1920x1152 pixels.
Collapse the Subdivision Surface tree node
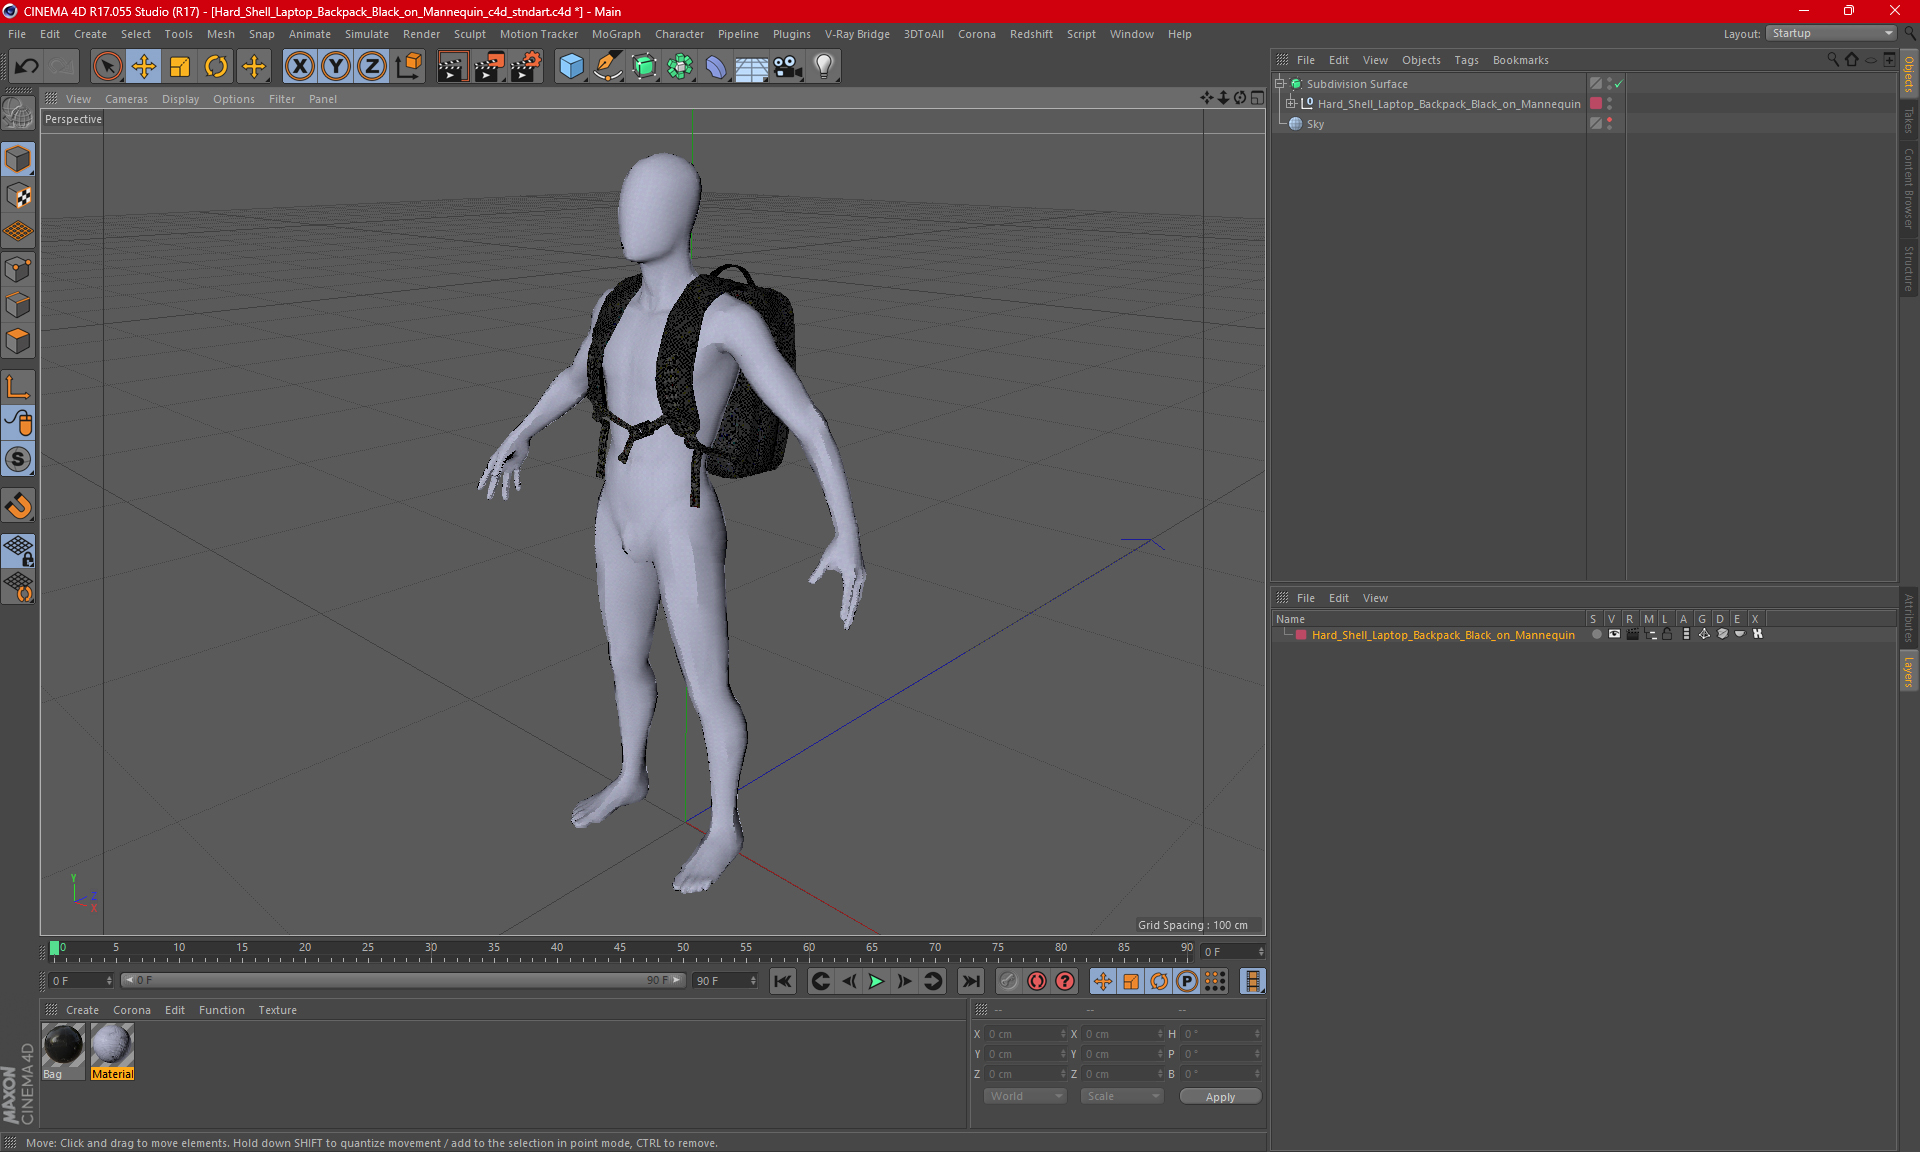(x=1280, y=84)
